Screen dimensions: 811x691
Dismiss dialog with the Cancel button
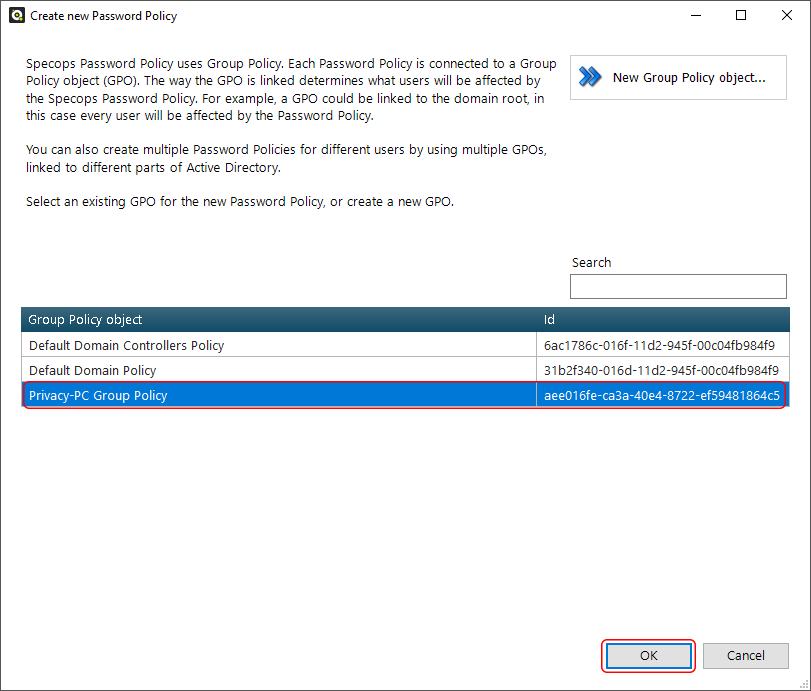(745, 656)
